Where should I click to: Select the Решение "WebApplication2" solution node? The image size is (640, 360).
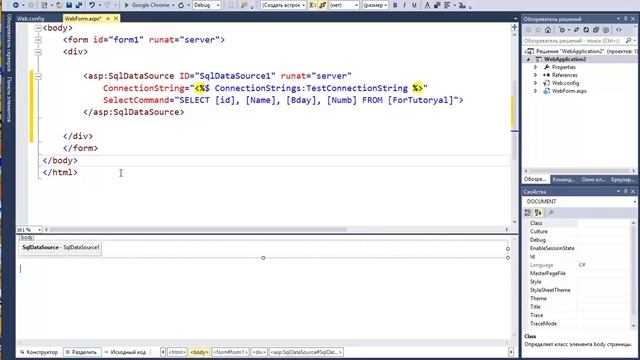point(582,51)
